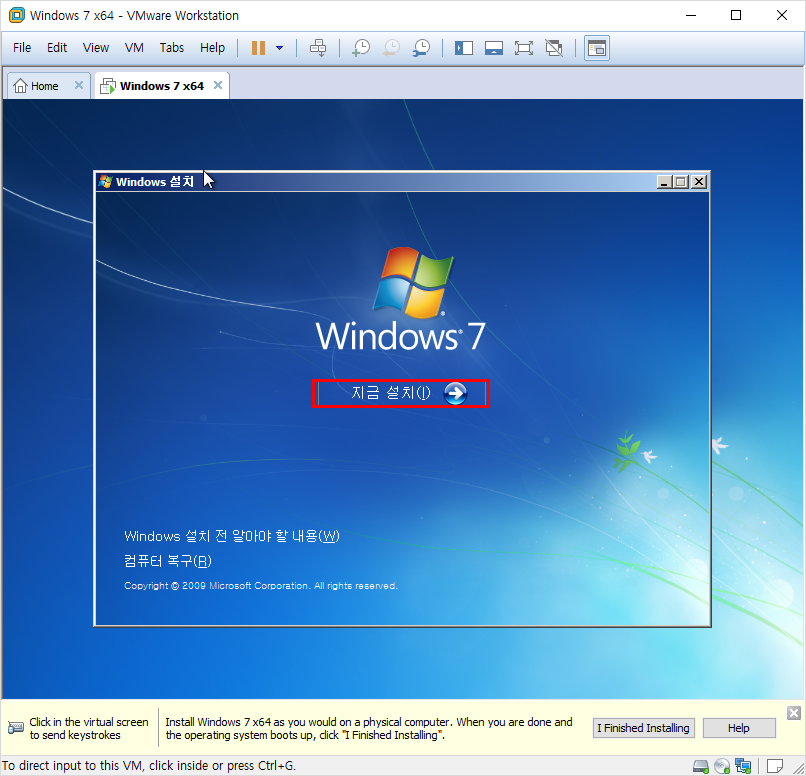Open the power options dropdown arrow
Screen dimensions: 806x776
click(280, 48)
